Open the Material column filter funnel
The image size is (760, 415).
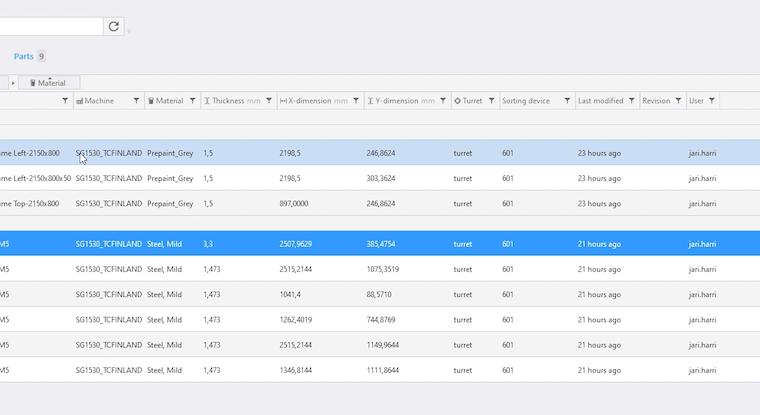click(193, 101)
